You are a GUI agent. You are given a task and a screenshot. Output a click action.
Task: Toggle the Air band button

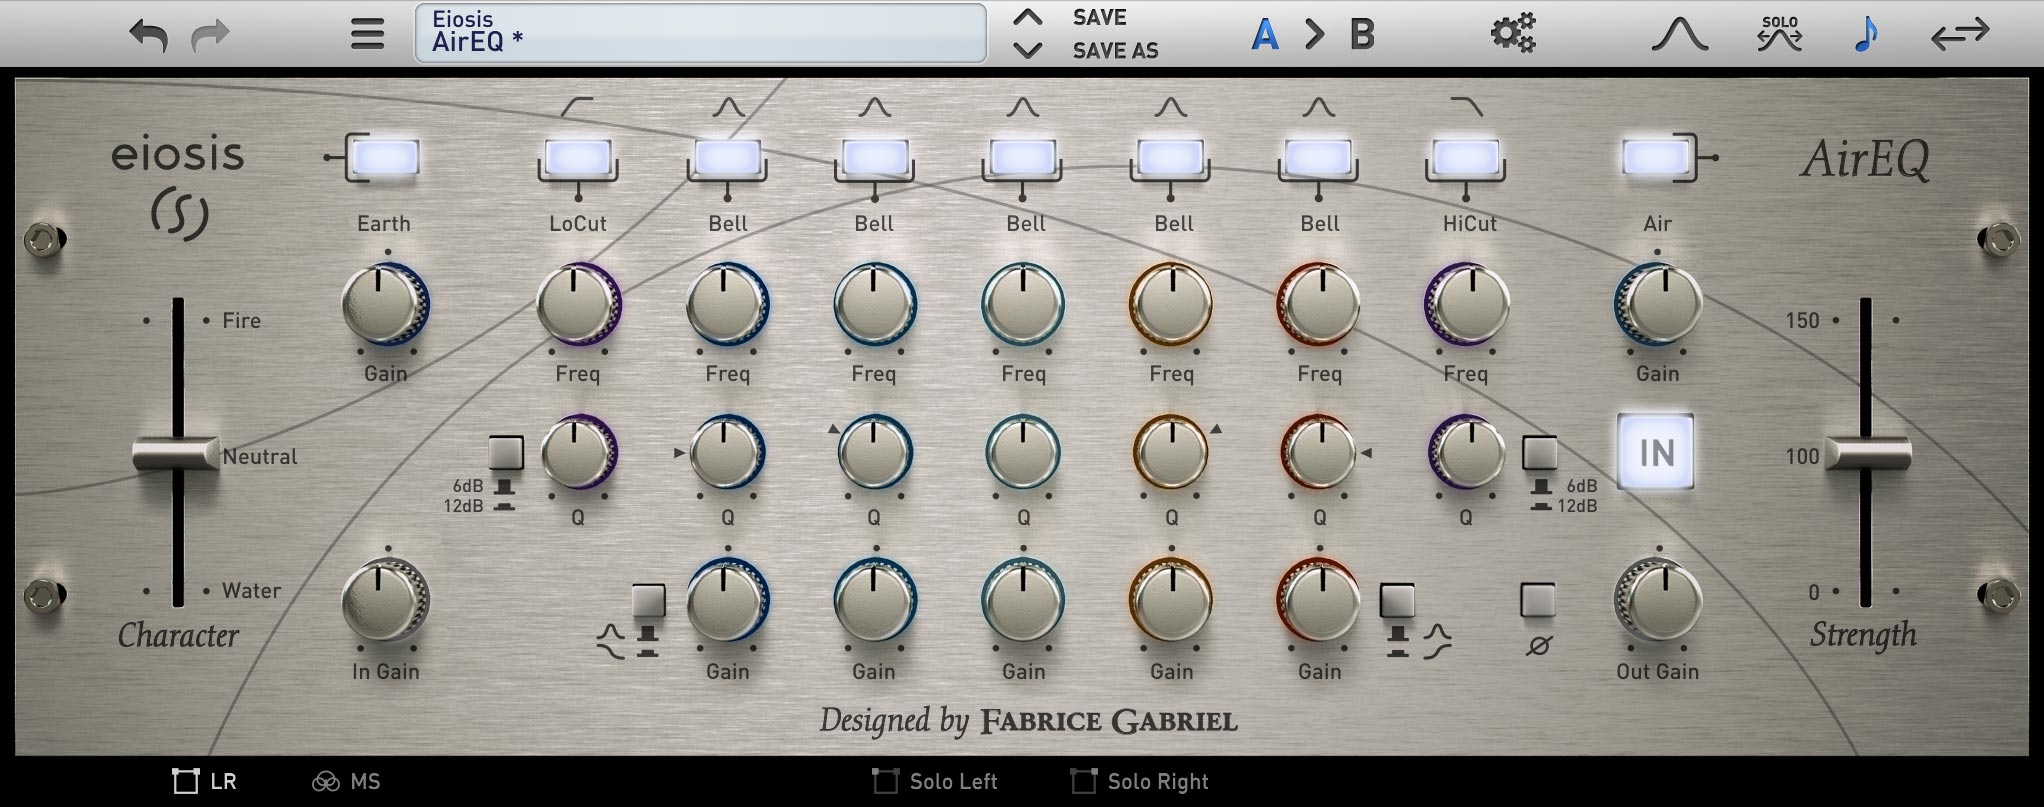pos(1656,157)
